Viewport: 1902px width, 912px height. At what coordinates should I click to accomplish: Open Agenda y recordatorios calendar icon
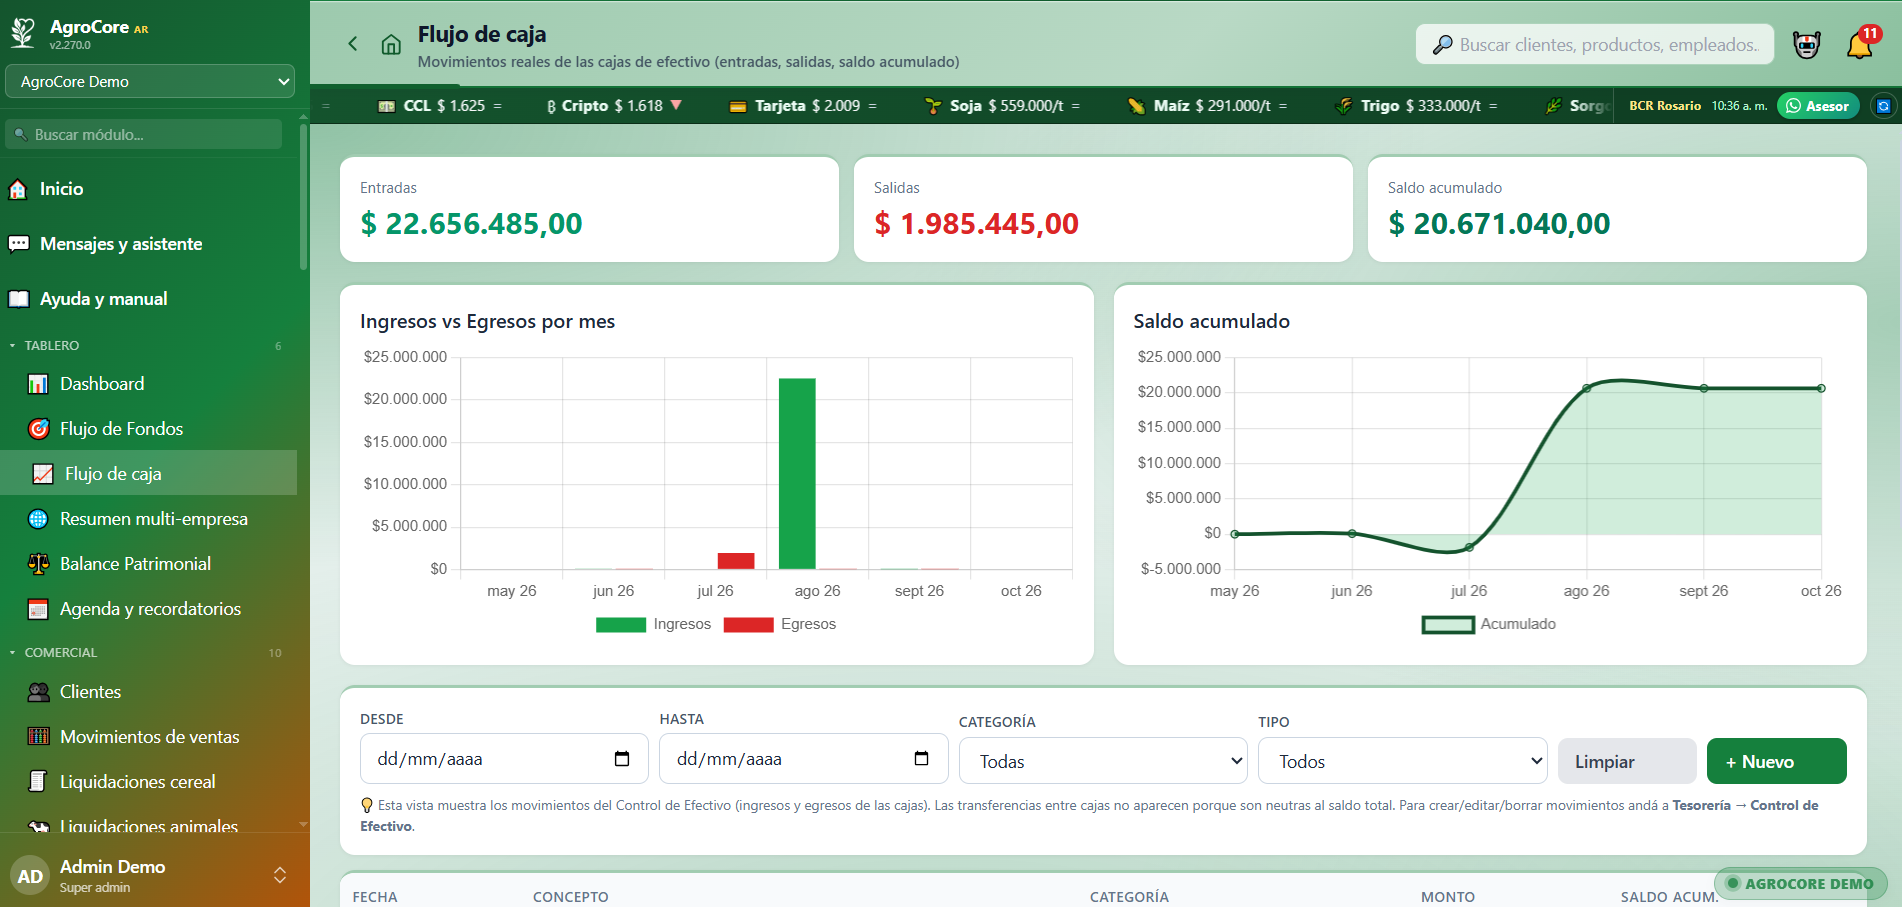point(38,609)
